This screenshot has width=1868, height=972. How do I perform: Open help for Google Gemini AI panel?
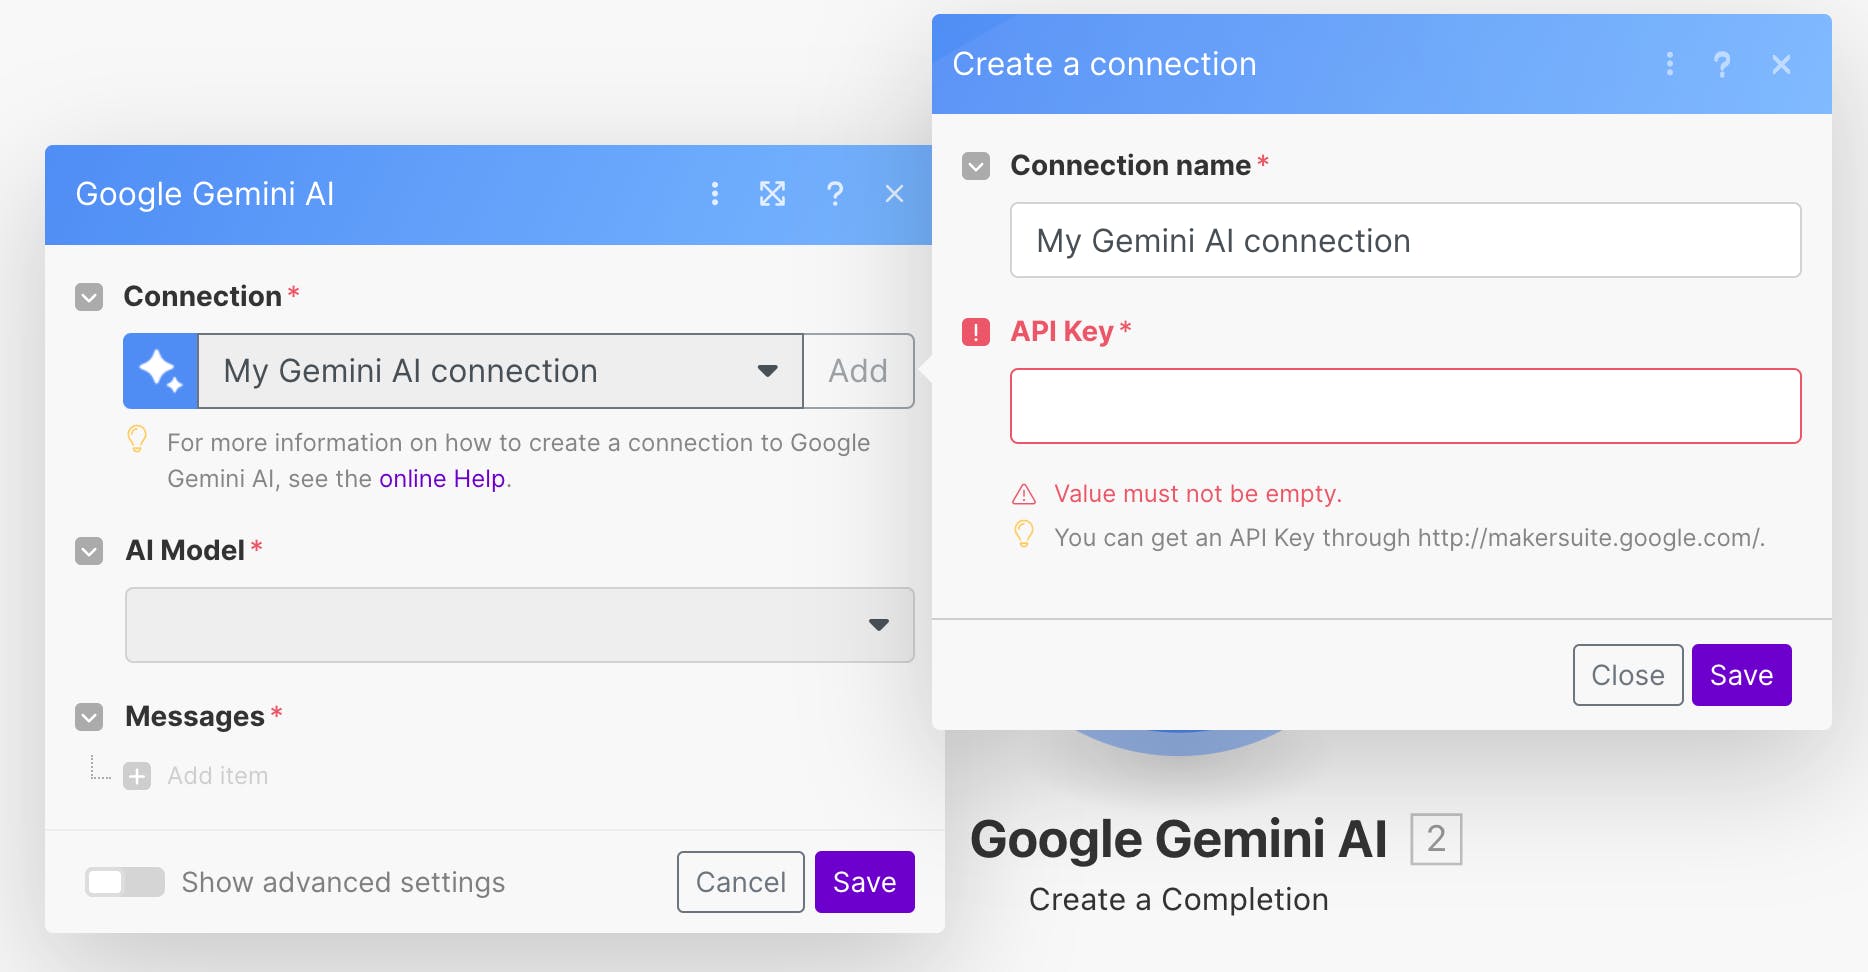pyautogui.click(x=834, y=194)
